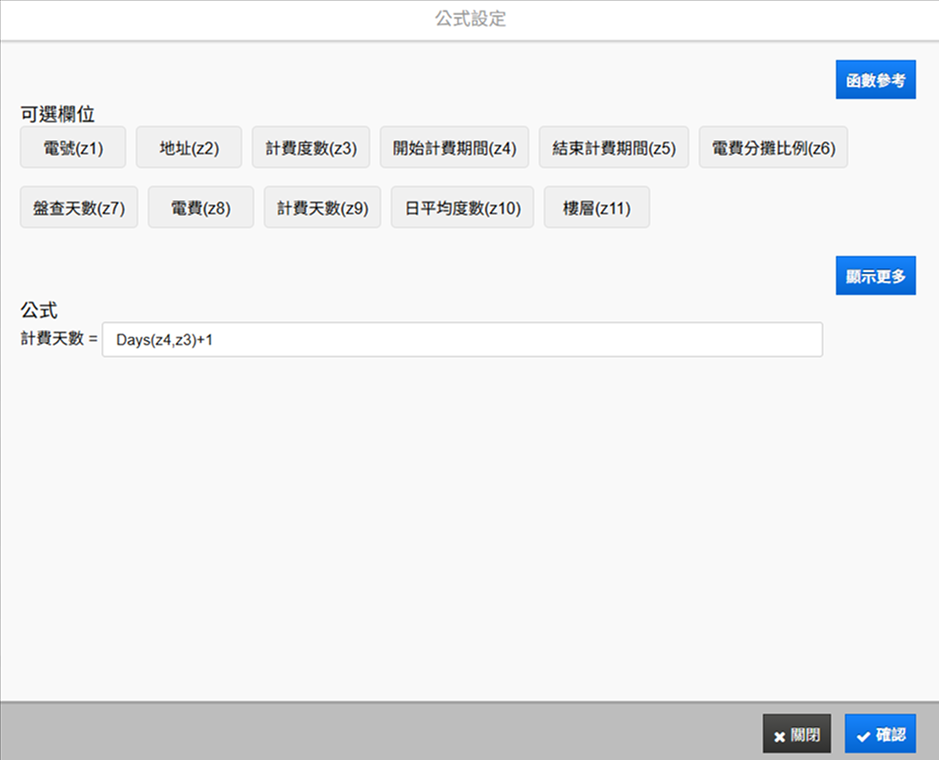Insert the 電費(z8) field
This screenshot has height=760, width=939.
coord(201,208)
